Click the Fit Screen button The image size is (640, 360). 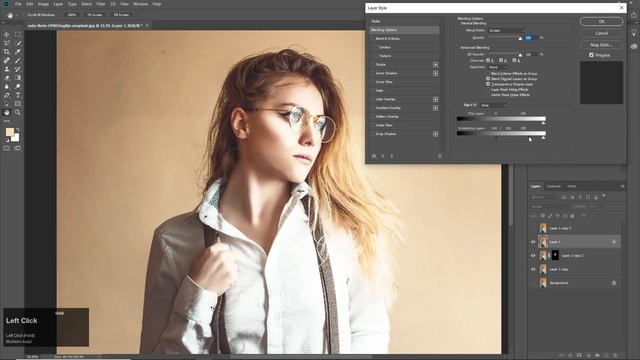tap(95, 15)
